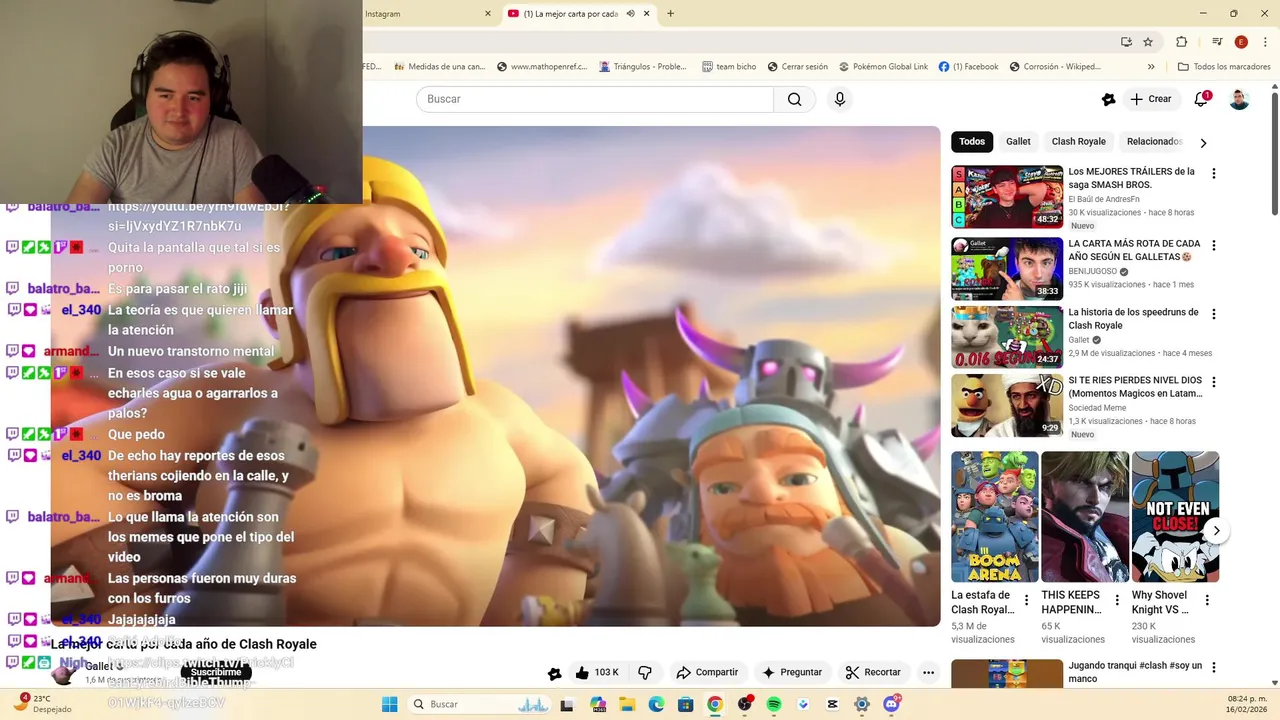1280x720 pixels.
Task: Click the Windows taskbar Buscar box
Action: point(480,704)
